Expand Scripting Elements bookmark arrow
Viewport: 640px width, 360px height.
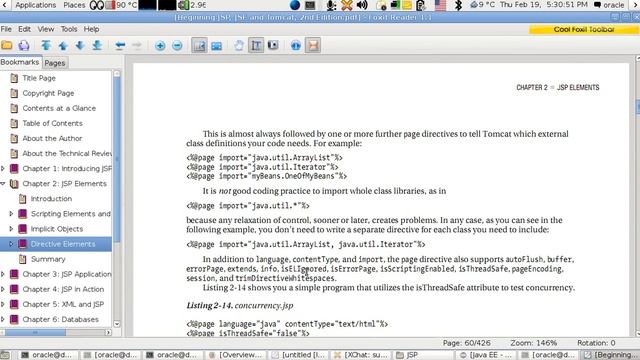tap(11, 213)
